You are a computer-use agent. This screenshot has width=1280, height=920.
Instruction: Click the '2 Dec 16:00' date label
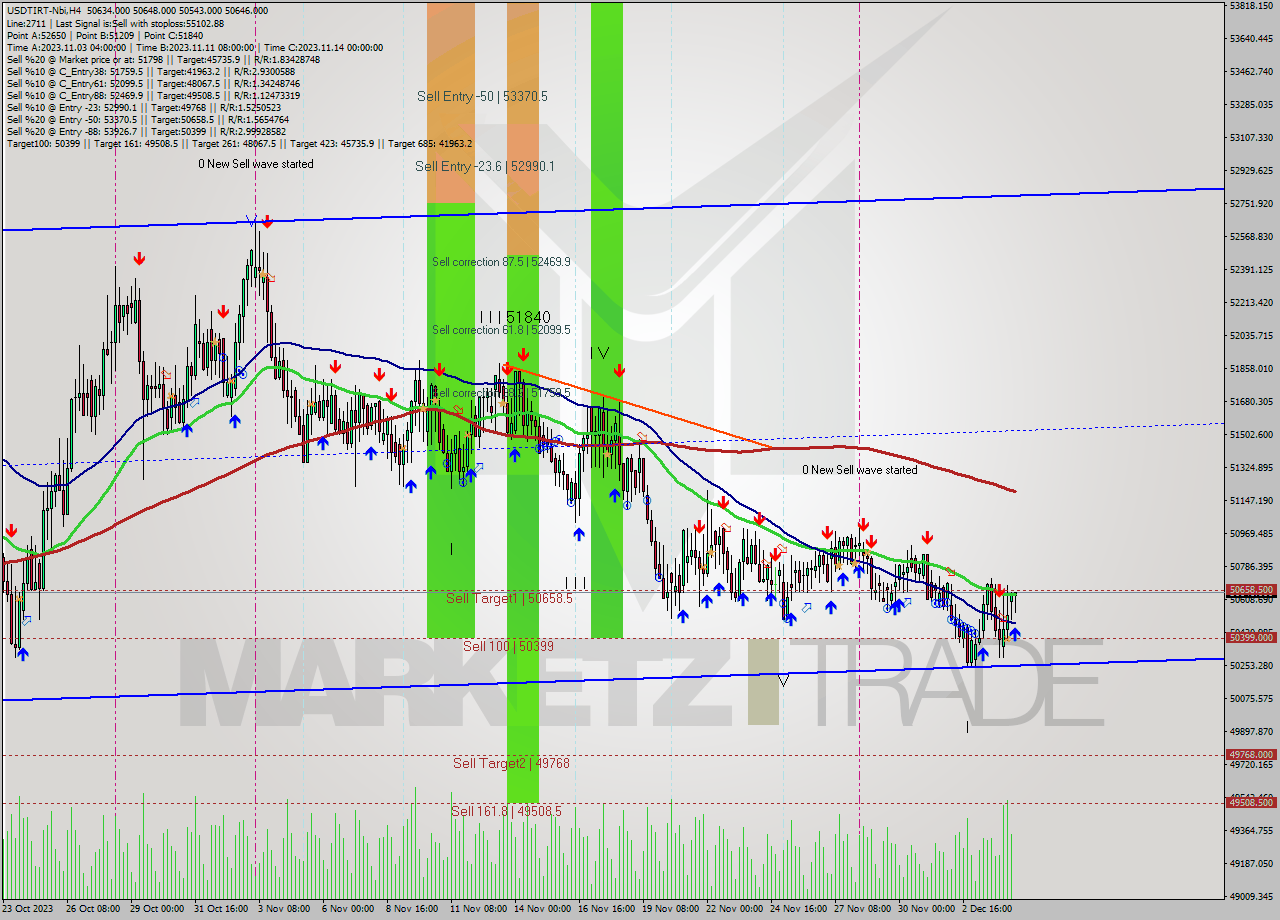tap(988, 909)
